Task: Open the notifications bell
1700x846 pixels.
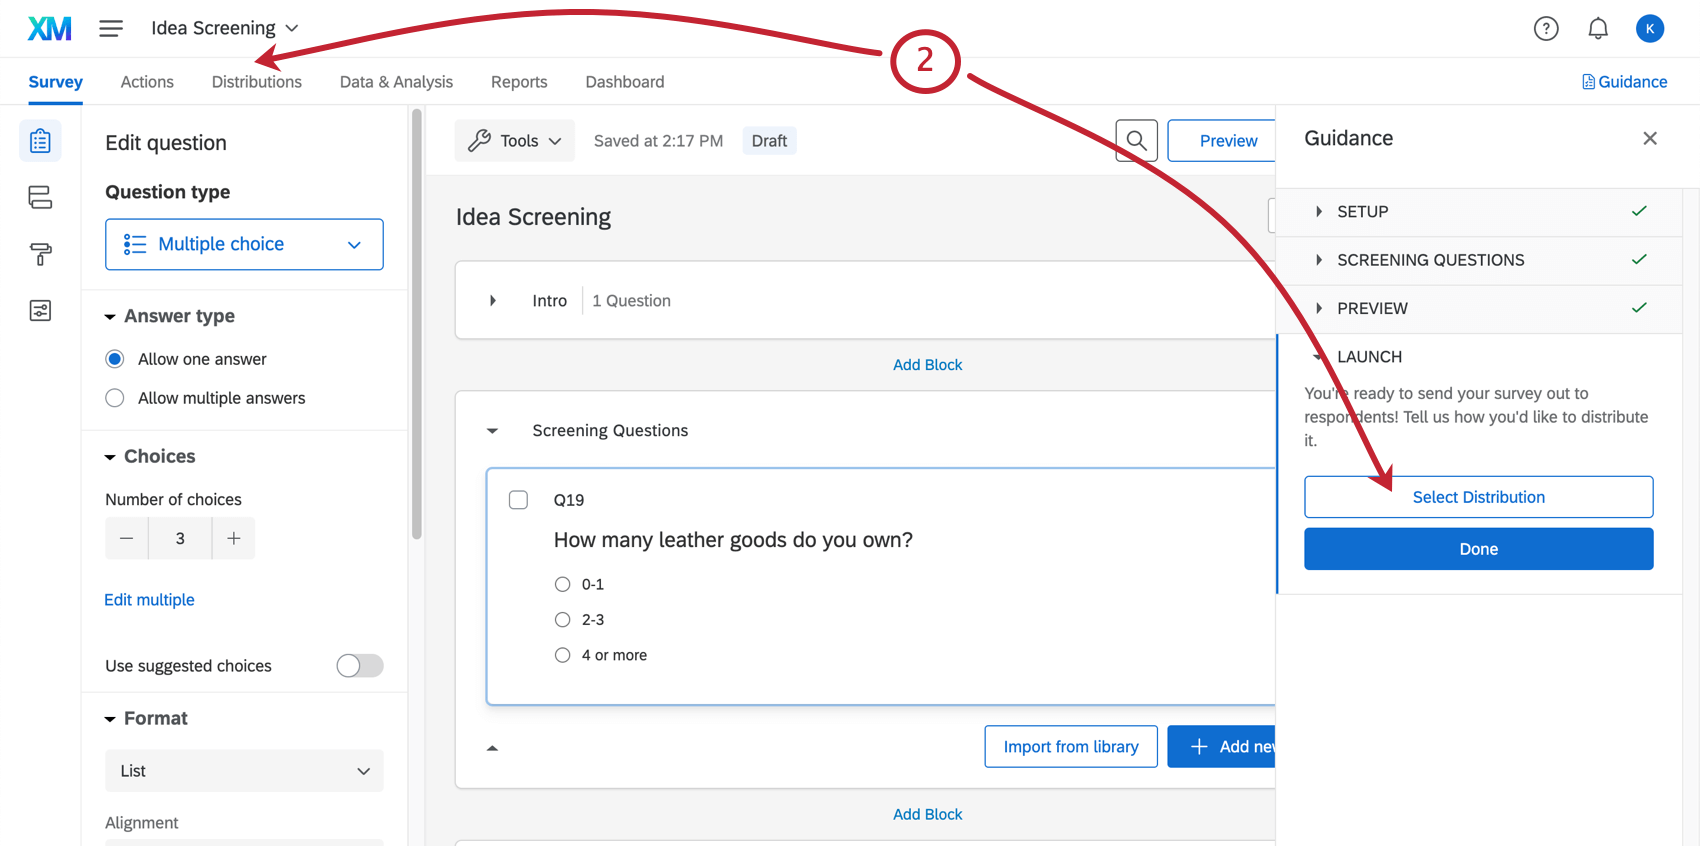Action: coord(1598,29)
